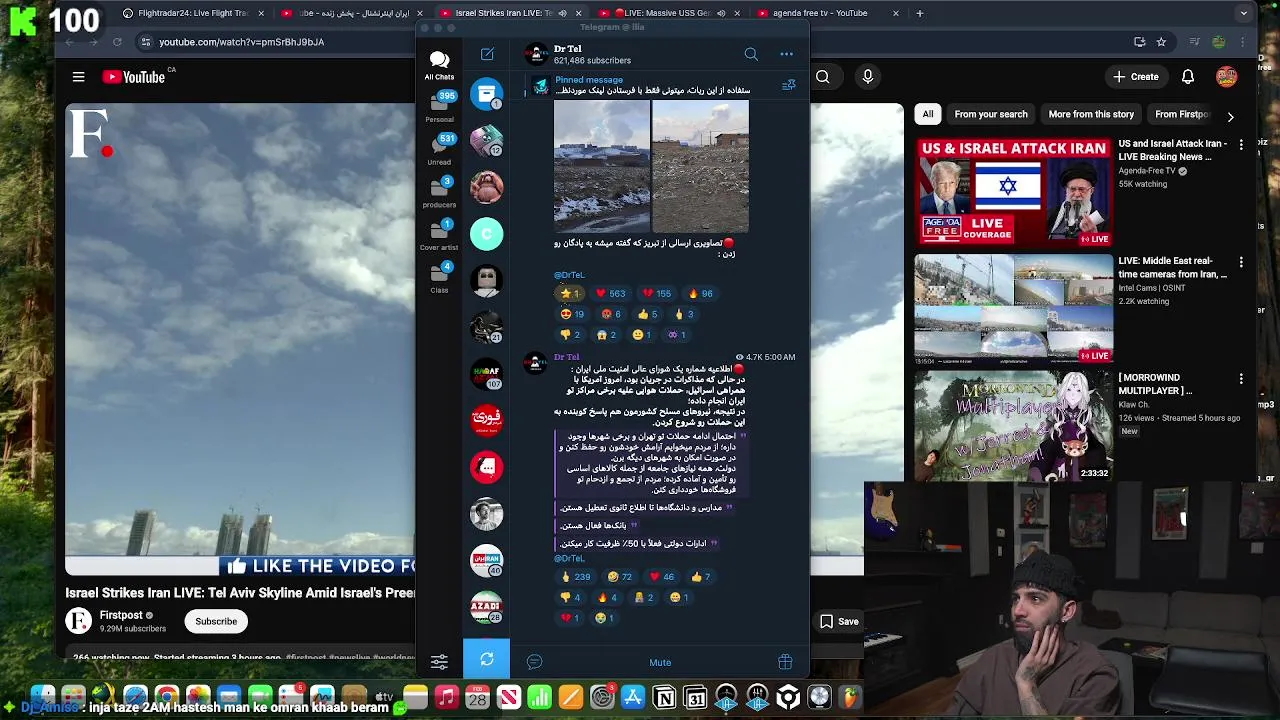
Task: Select the All filter chip
Action: point(928,114)
